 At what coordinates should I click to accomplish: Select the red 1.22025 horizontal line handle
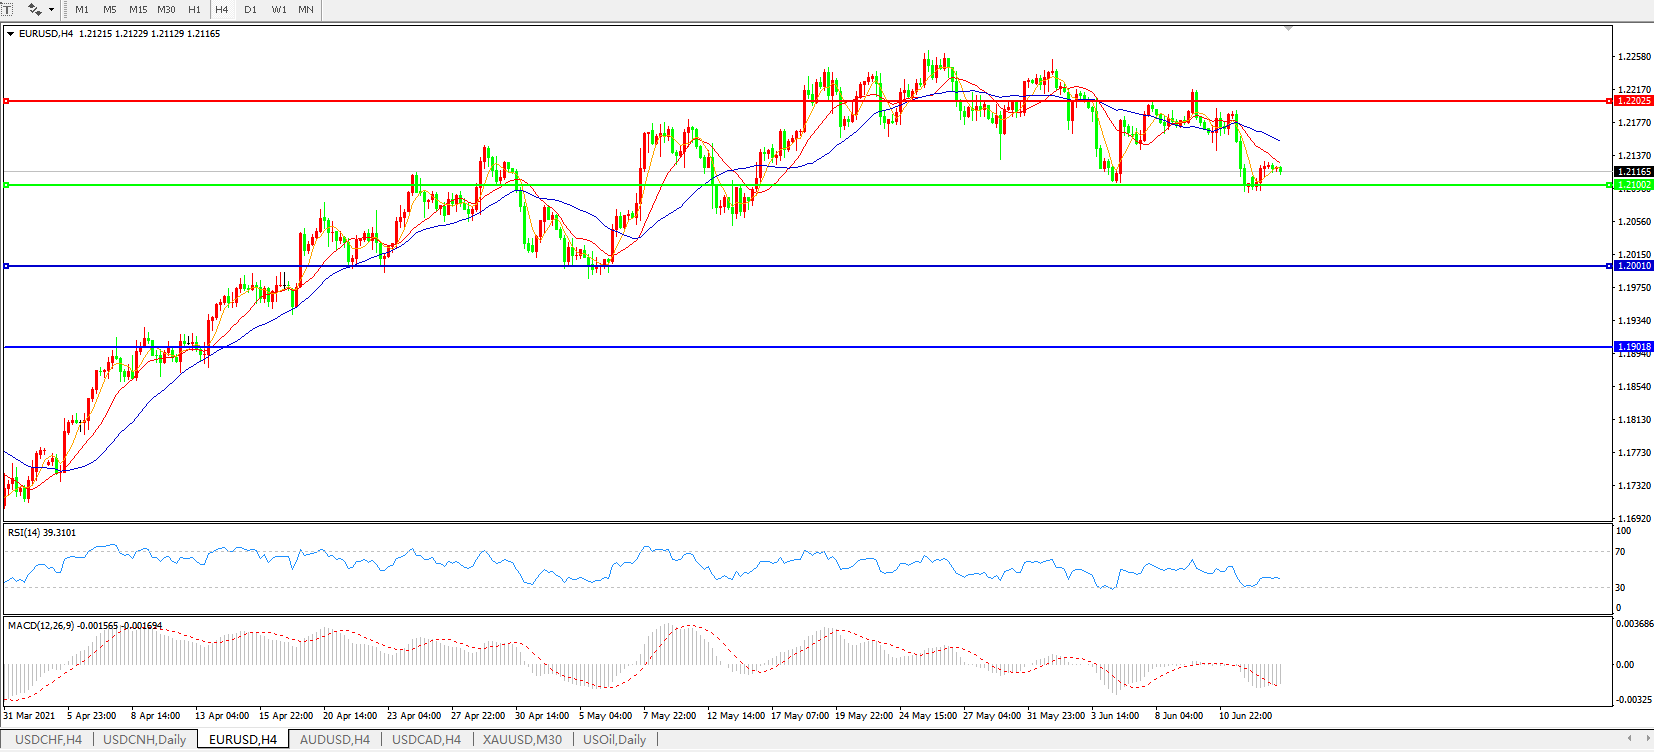point(6,101)
